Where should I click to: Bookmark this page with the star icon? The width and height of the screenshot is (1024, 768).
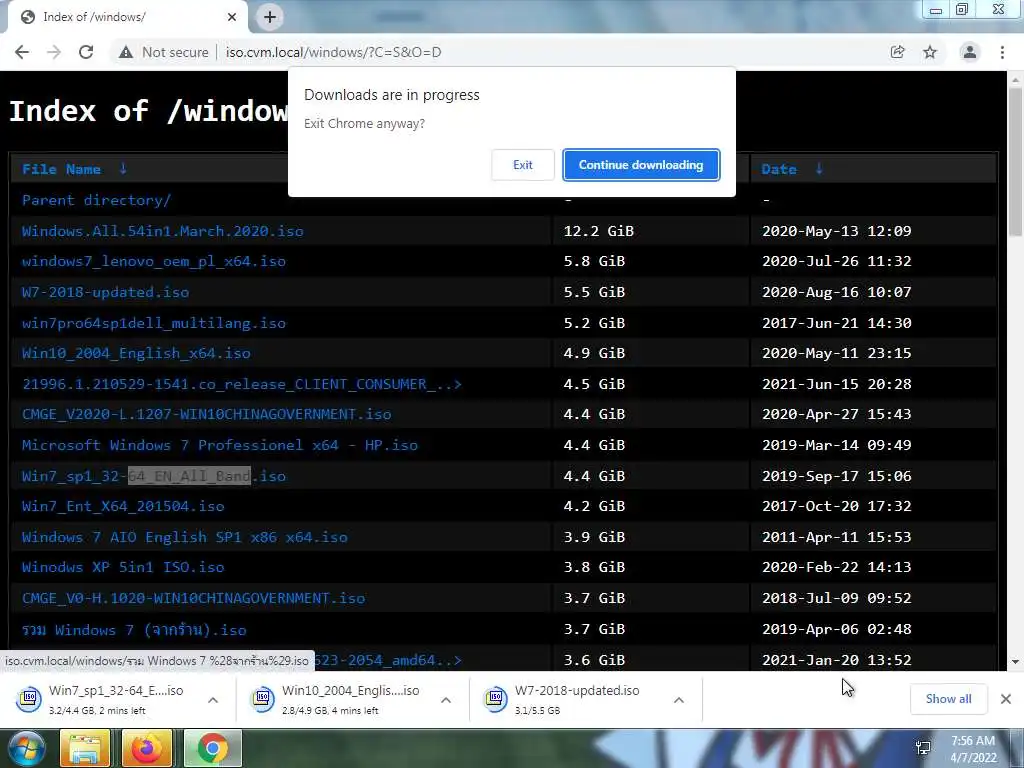(x=930, y=52)
